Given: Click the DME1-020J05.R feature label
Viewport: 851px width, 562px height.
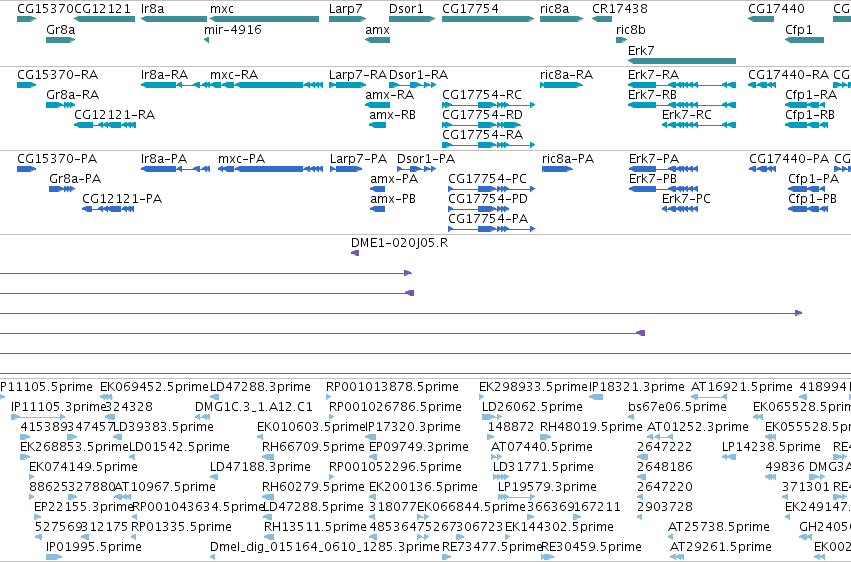Looking at the screenshot, I should 399,243.
